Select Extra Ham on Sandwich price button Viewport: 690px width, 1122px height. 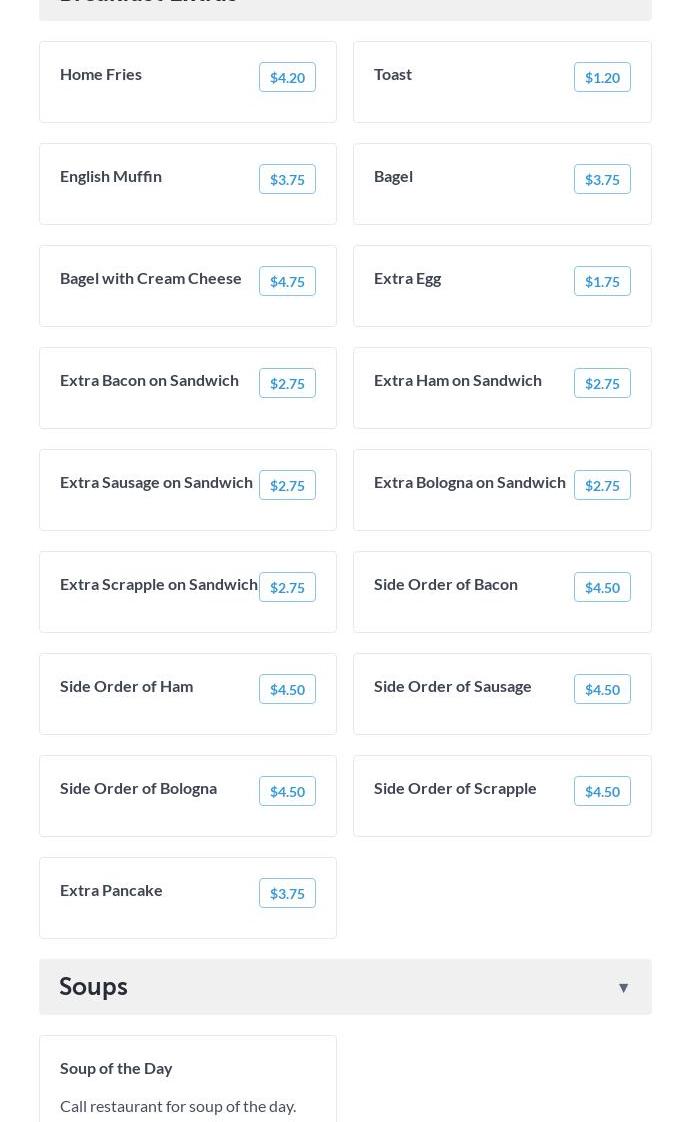602,384
